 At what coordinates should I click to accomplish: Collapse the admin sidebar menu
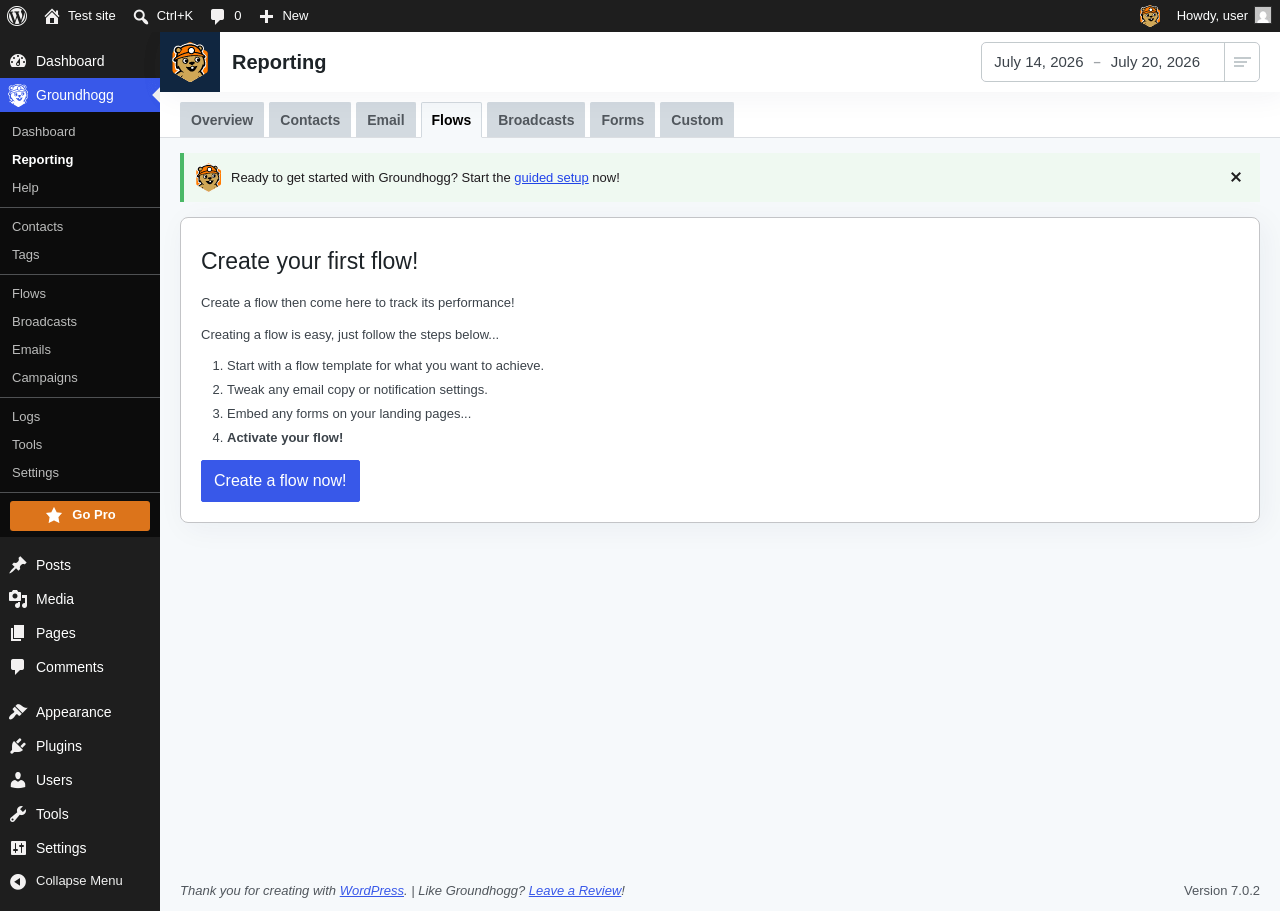80,881
